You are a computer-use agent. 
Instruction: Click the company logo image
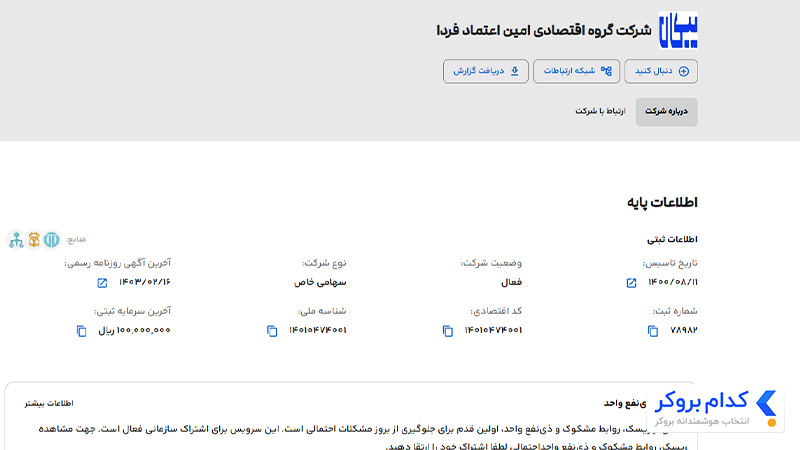click(678, 30)
